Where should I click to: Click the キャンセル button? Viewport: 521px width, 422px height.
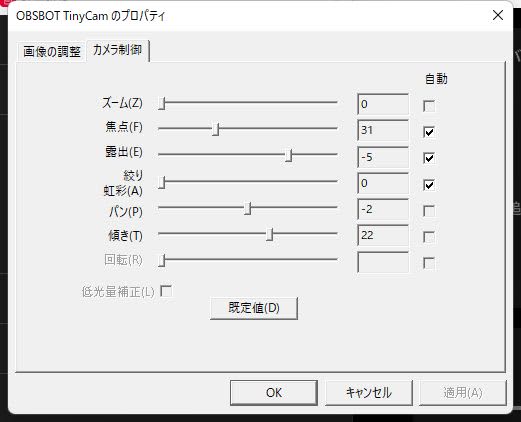tap(369, 393)
